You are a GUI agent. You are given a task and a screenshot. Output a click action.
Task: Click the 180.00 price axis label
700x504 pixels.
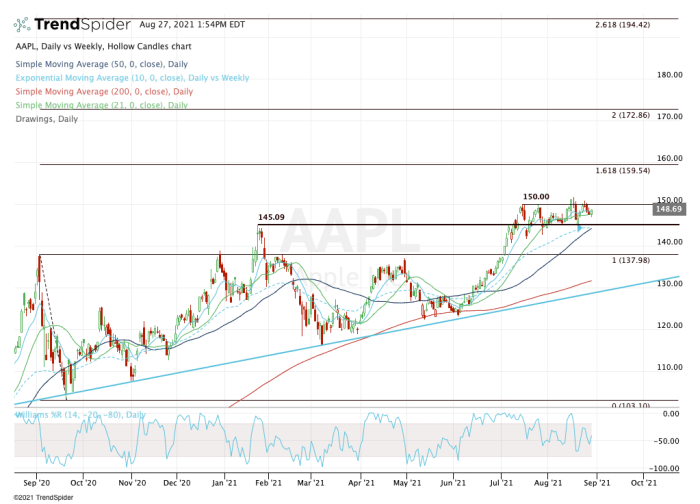[669, 75]
